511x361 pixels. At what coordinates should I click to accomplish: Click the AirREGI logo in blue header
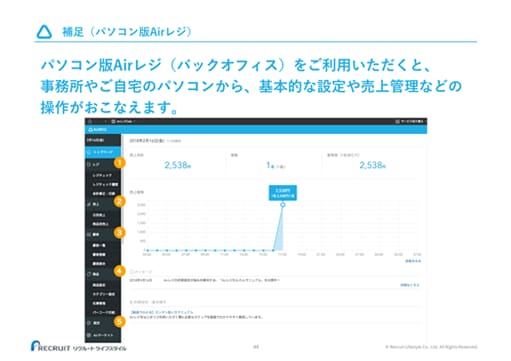point(97,129)
